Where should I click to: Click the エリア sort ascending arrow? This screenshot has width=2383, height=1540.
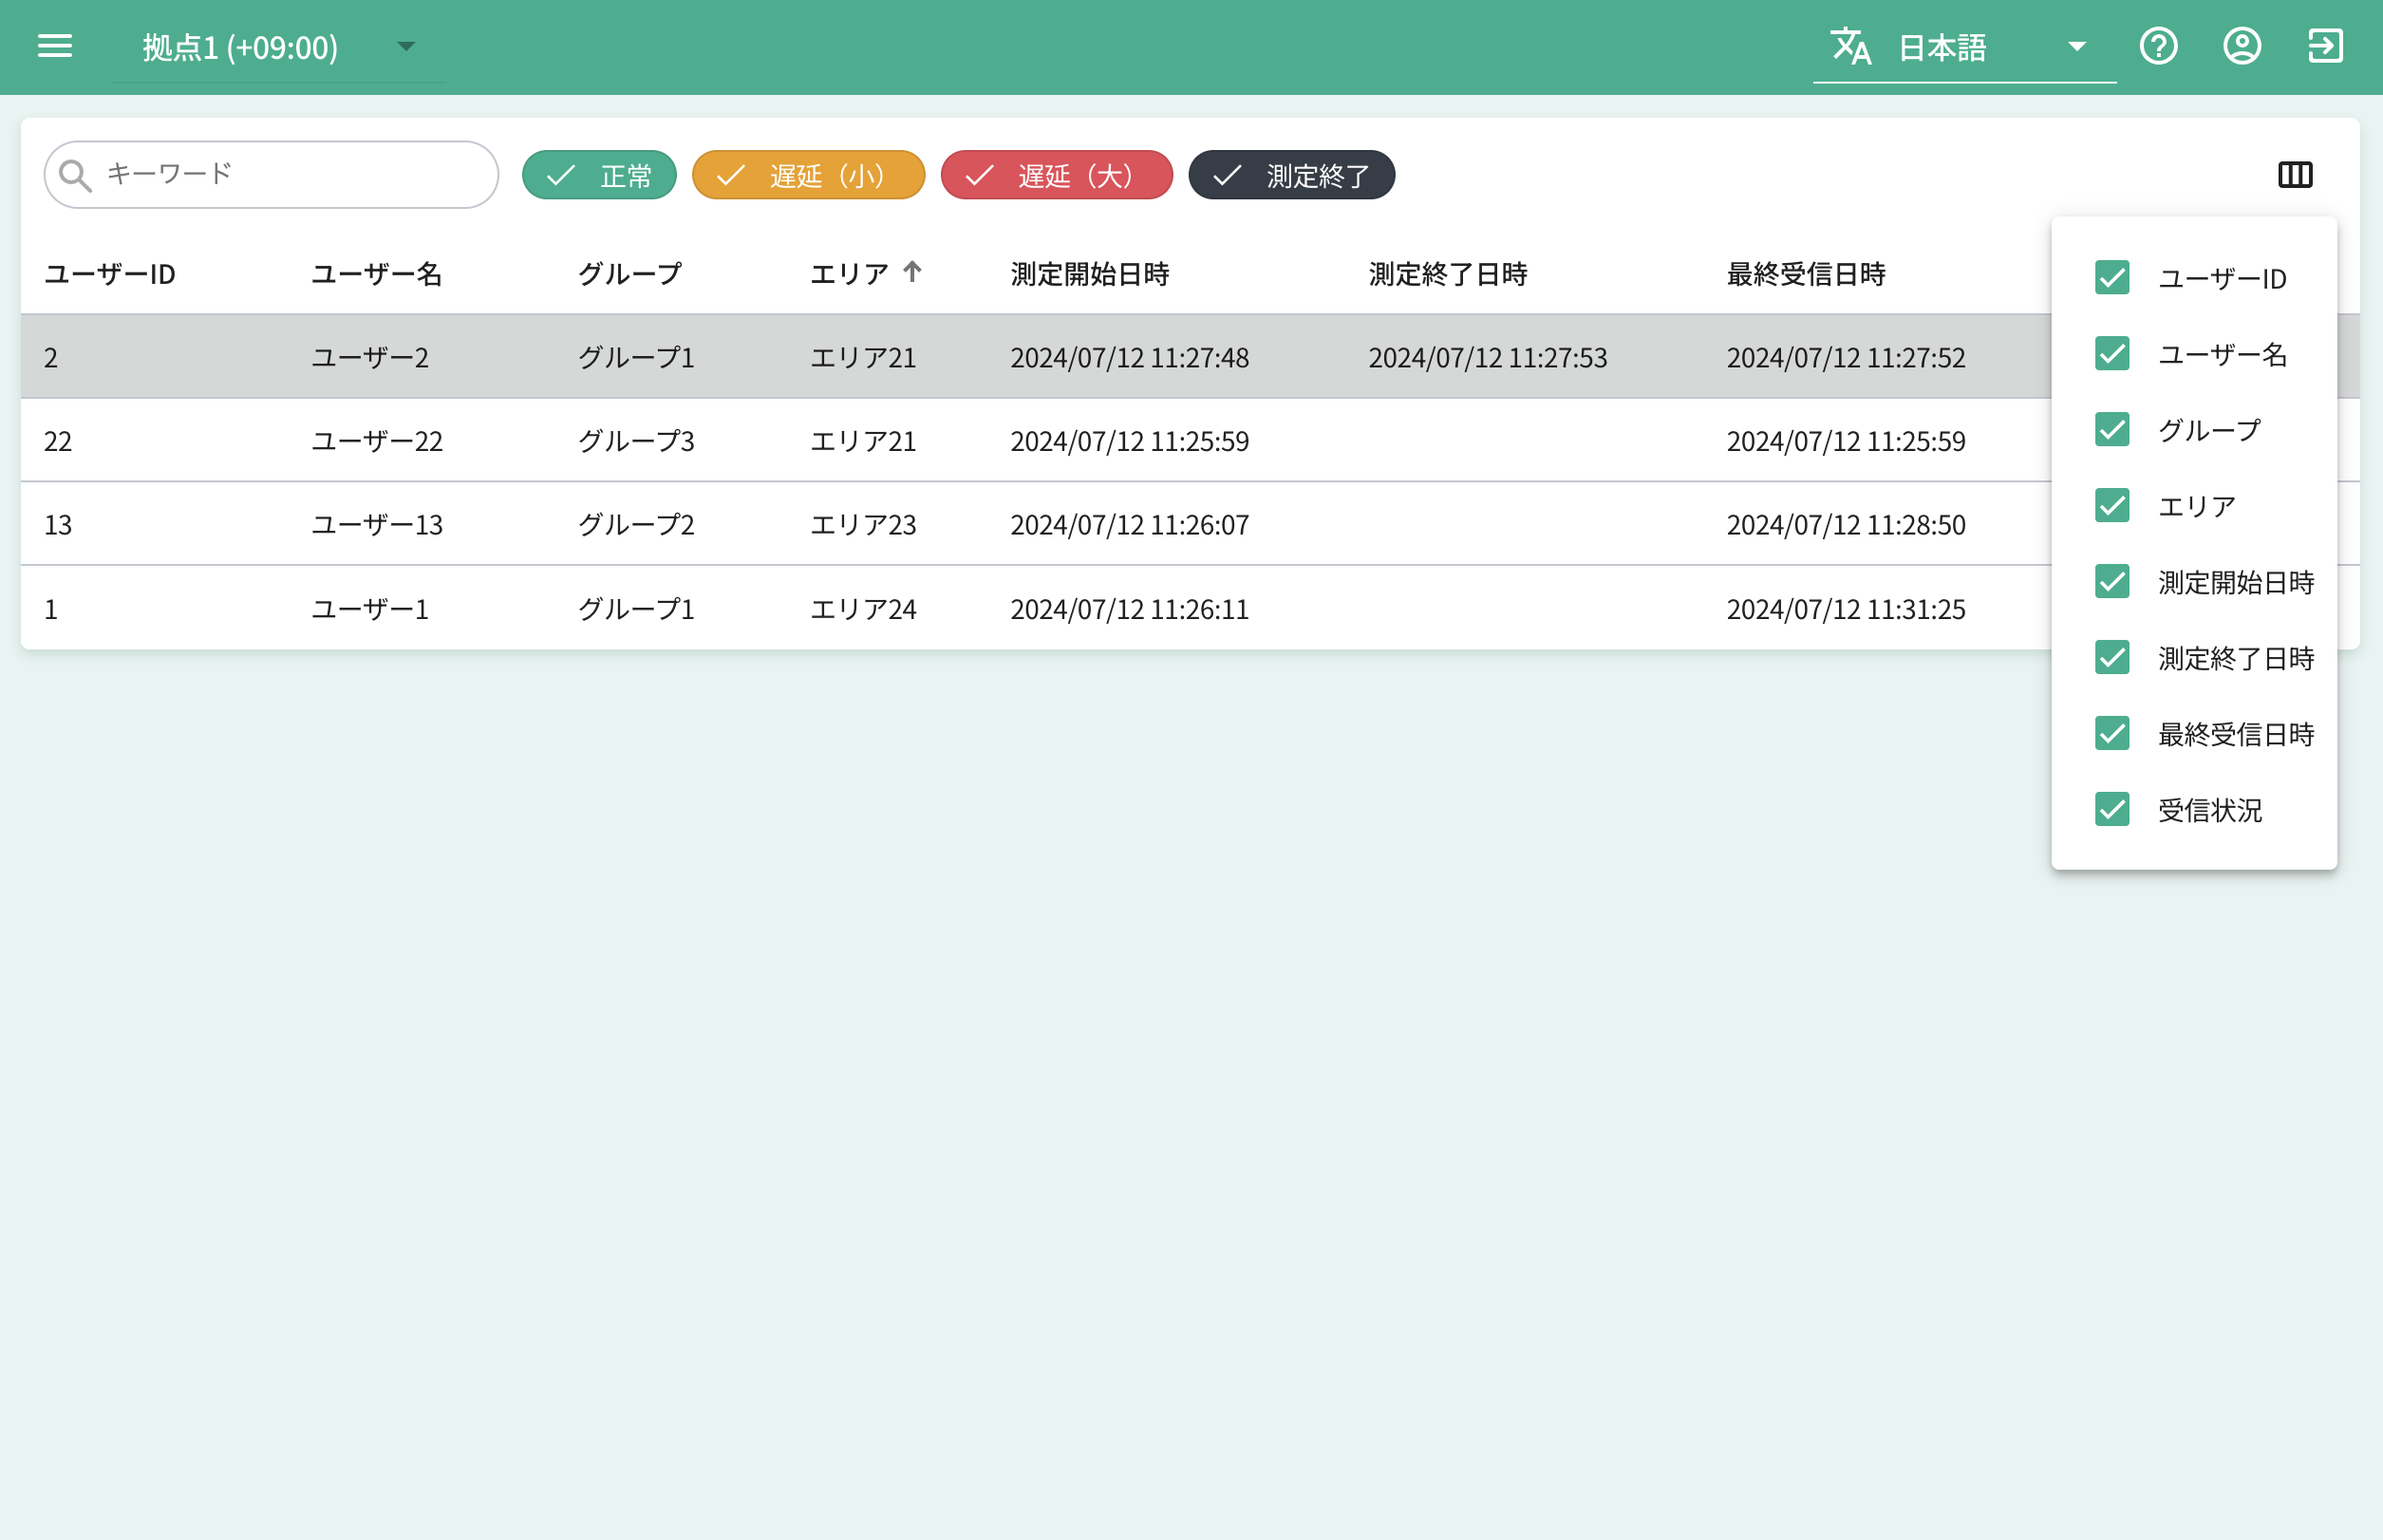coord(912,272)
